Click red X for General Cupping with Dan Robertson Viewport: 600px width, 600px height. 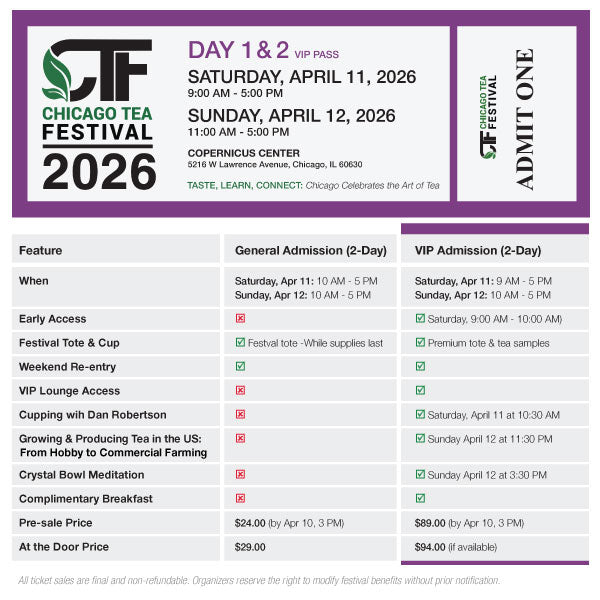(240, 415)
